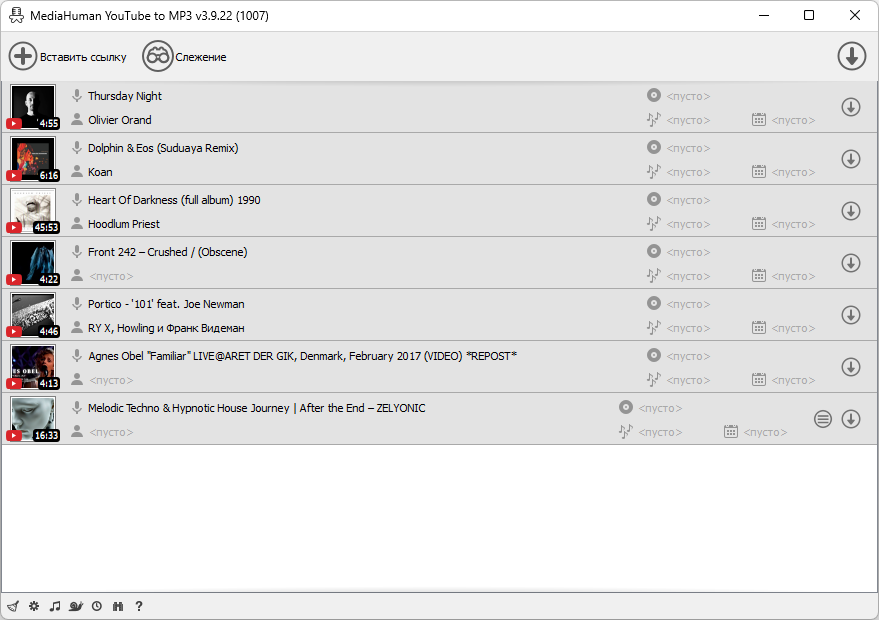Image resolution: width=879 pixels, height=620 pixels.
Task: Click album disc icon in Portico row
Action: point(654,303)
